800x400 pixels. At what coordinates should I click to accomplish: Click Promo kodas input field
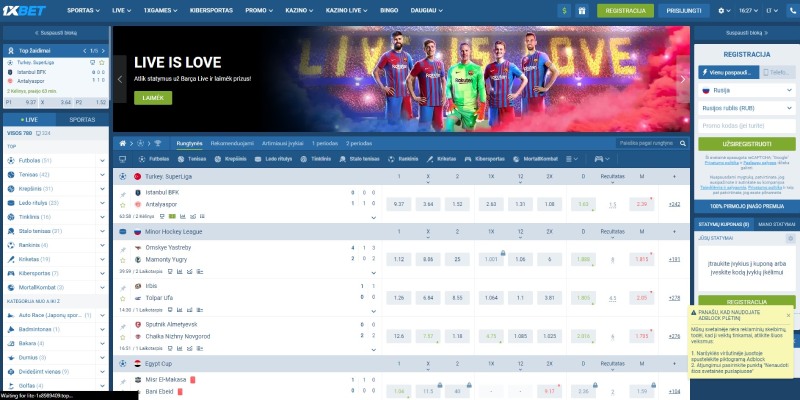[746, 126]
